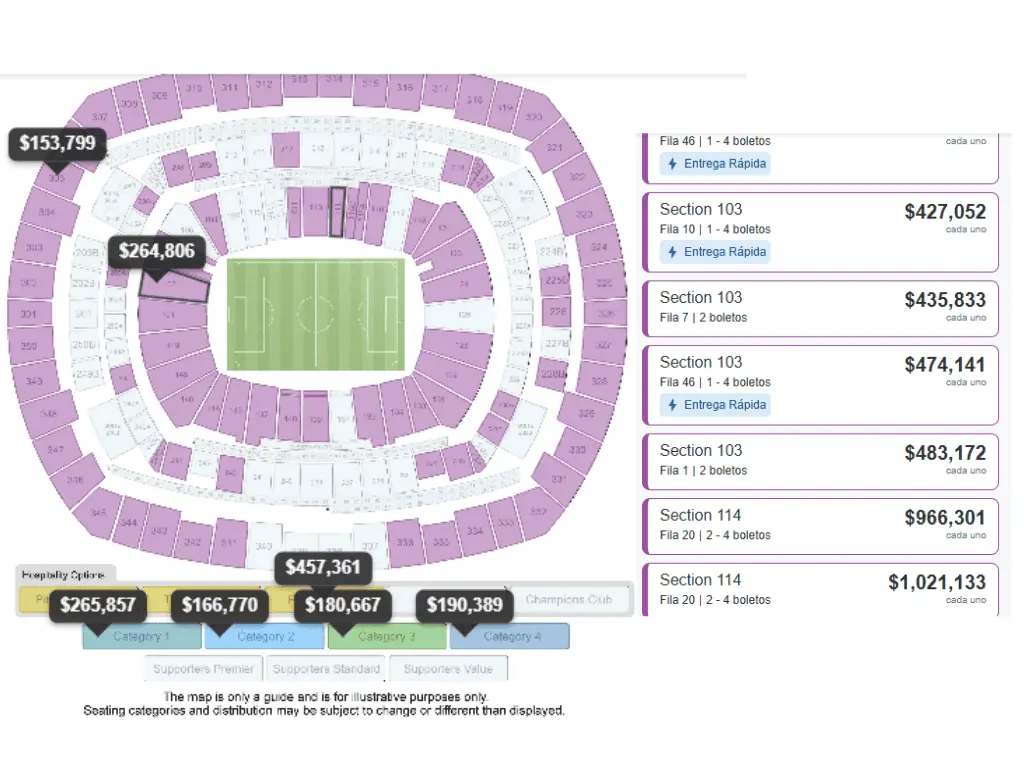This screenshot has width=1024, height=768.
Task: Select the $180,667 price marker
Action: point(343,605)
